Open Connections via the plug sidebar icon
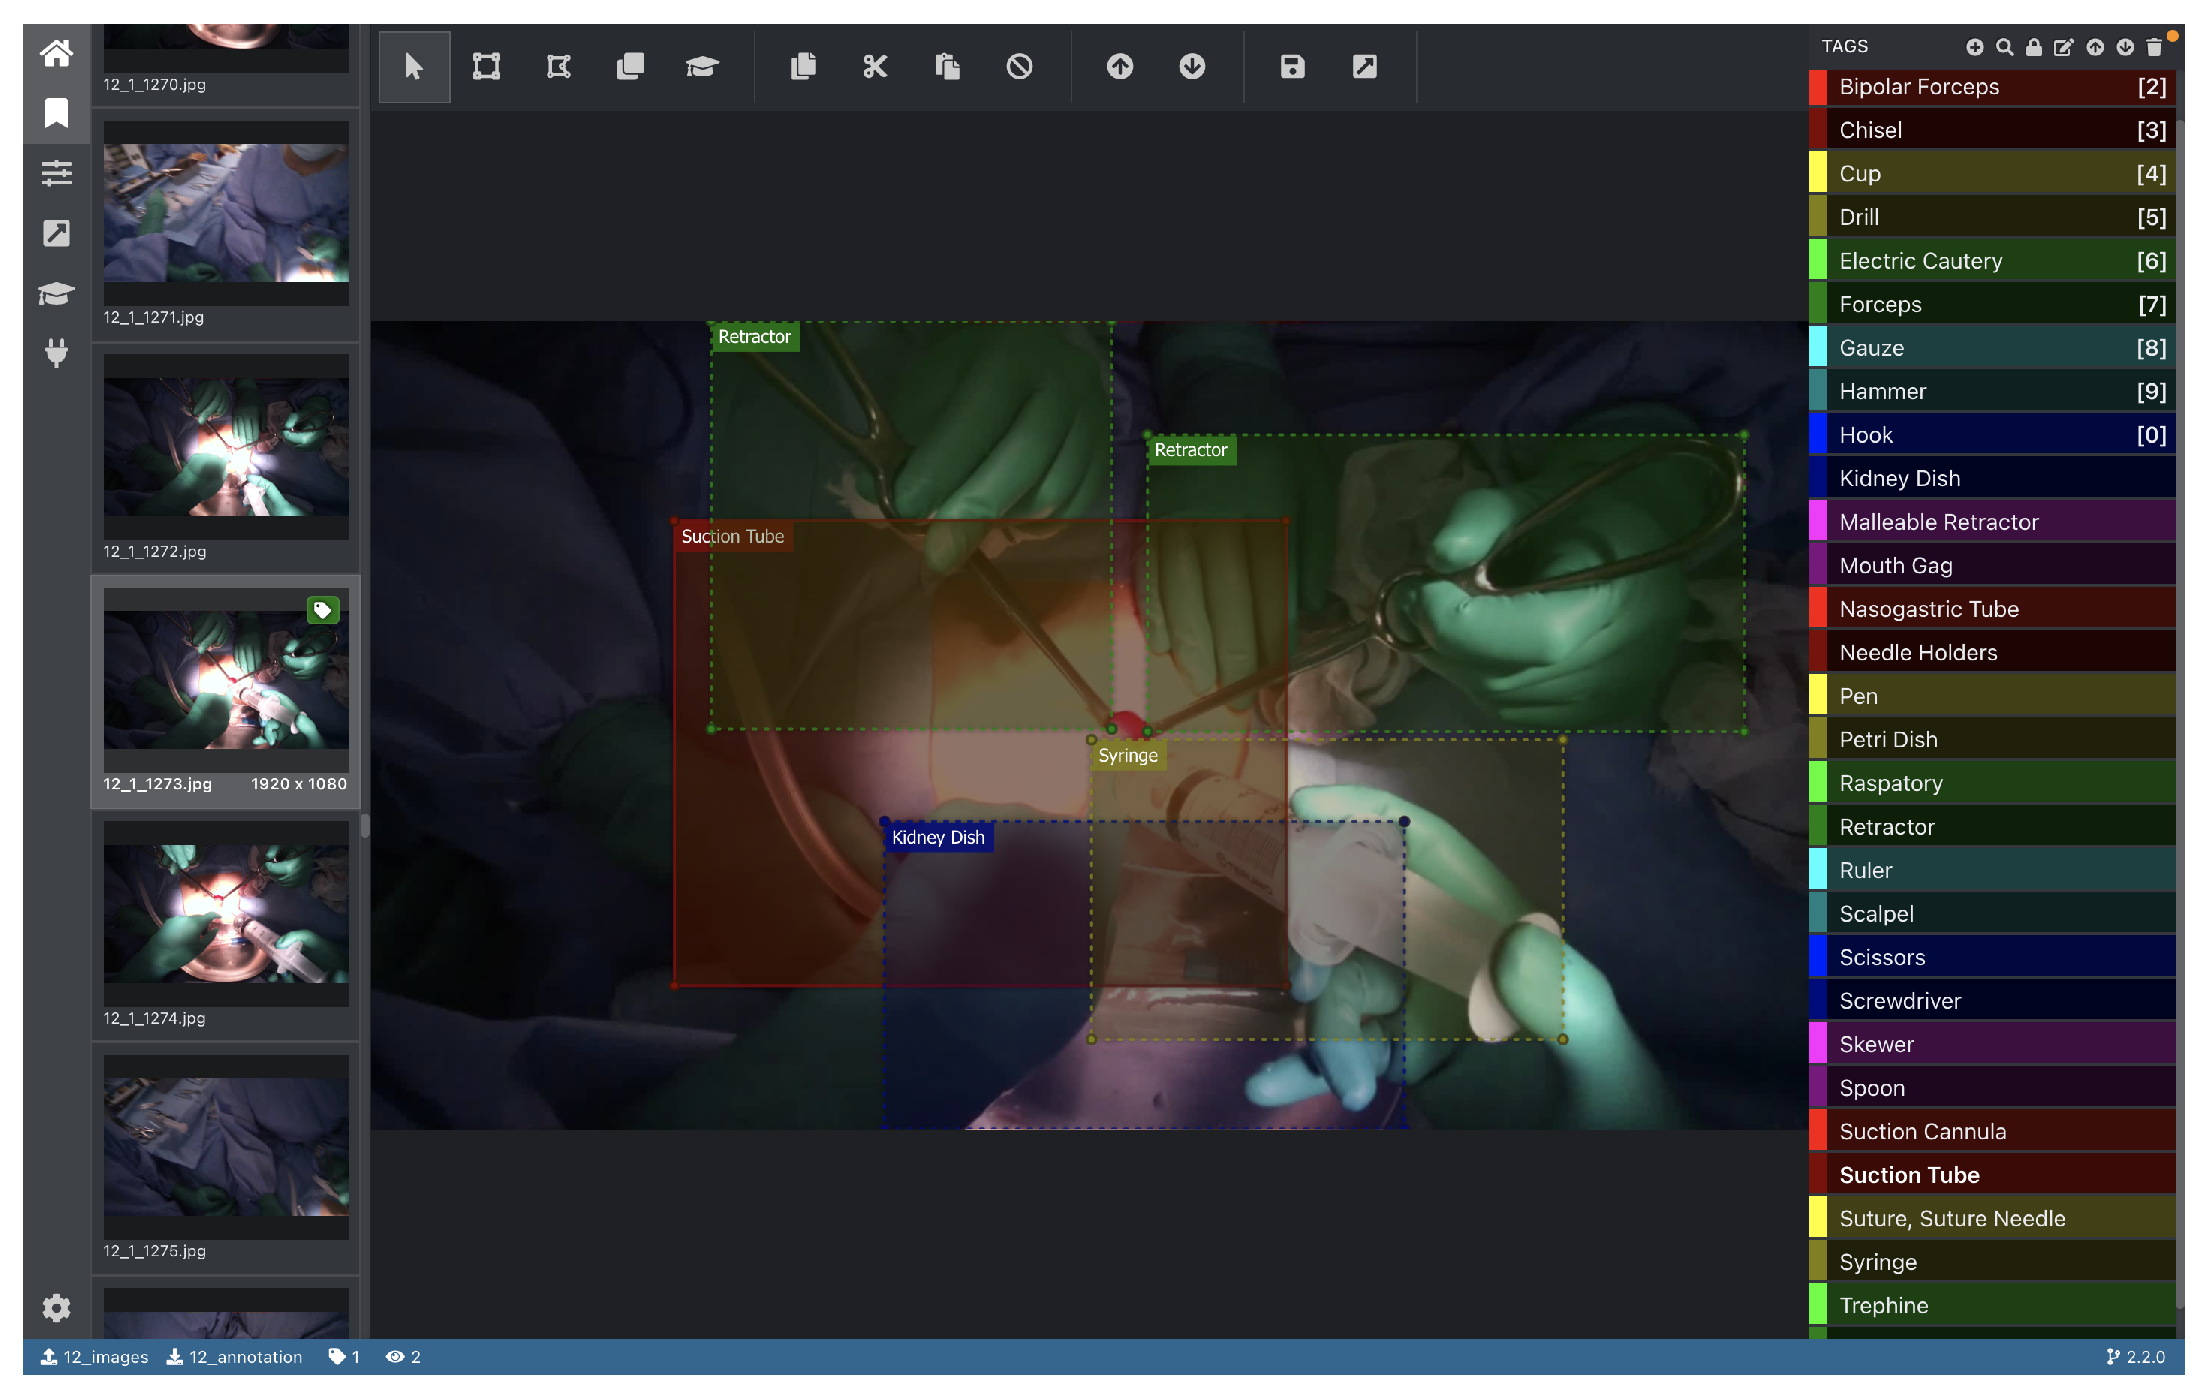 pyautogui.click(x=56, y=352)
